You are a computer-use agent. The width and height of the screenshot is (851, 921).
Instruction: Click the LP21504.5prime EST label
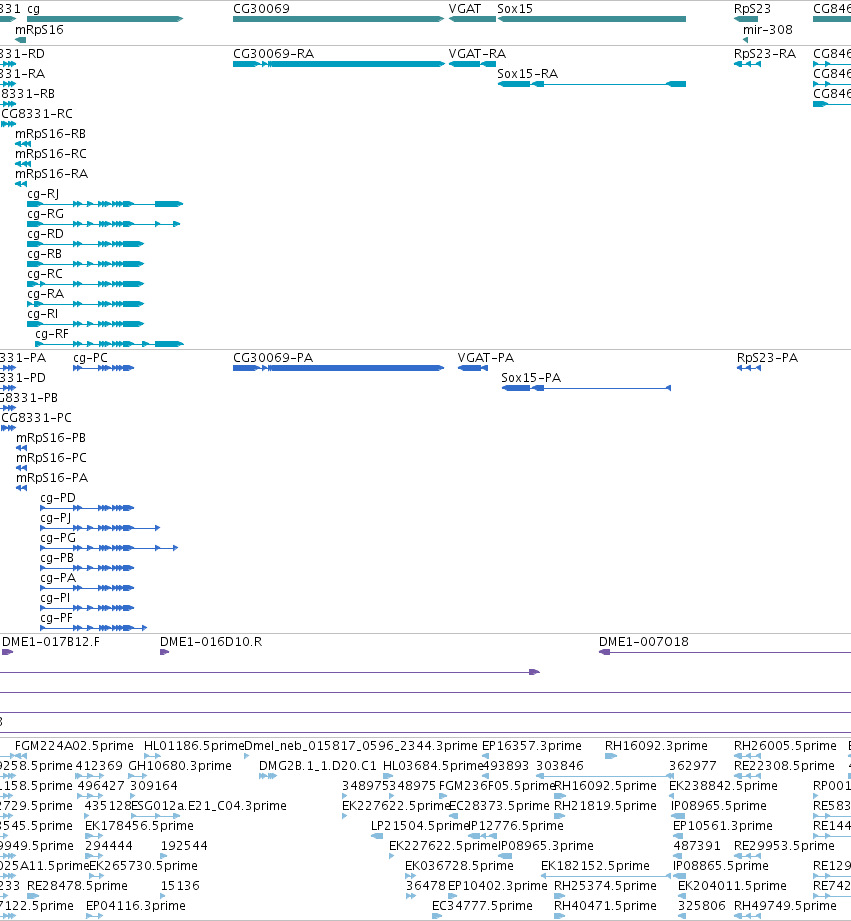coord(421,825)
